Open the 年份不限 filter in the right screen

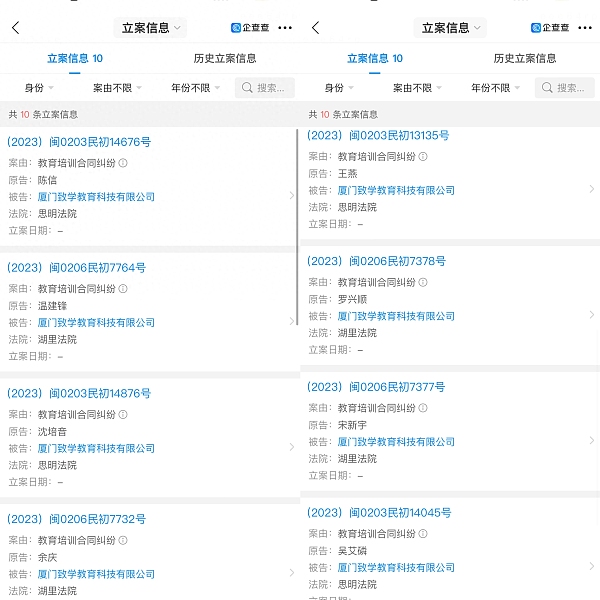click(x=496, y=88)
